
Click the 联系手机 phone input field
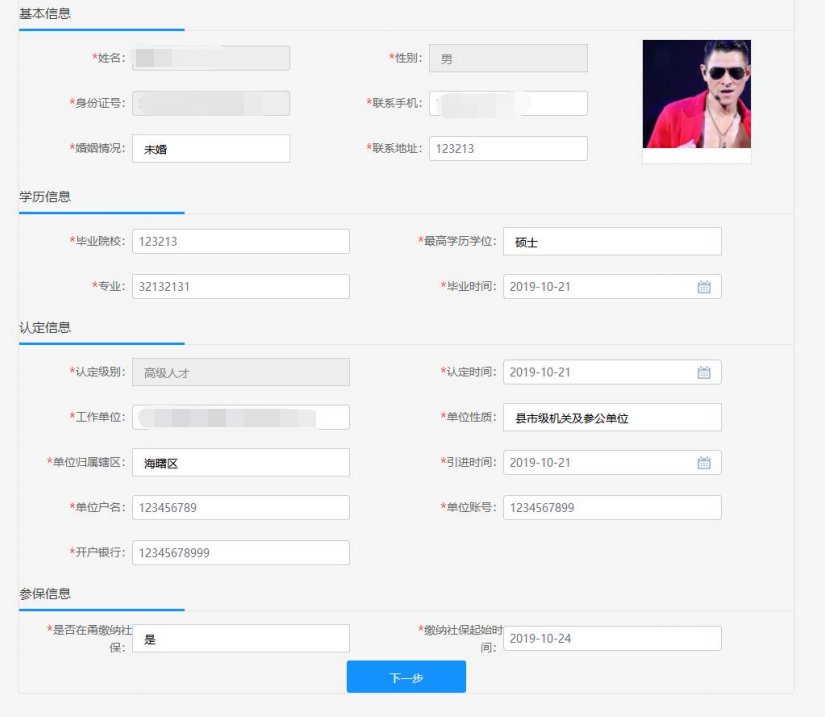coord(508,104)
